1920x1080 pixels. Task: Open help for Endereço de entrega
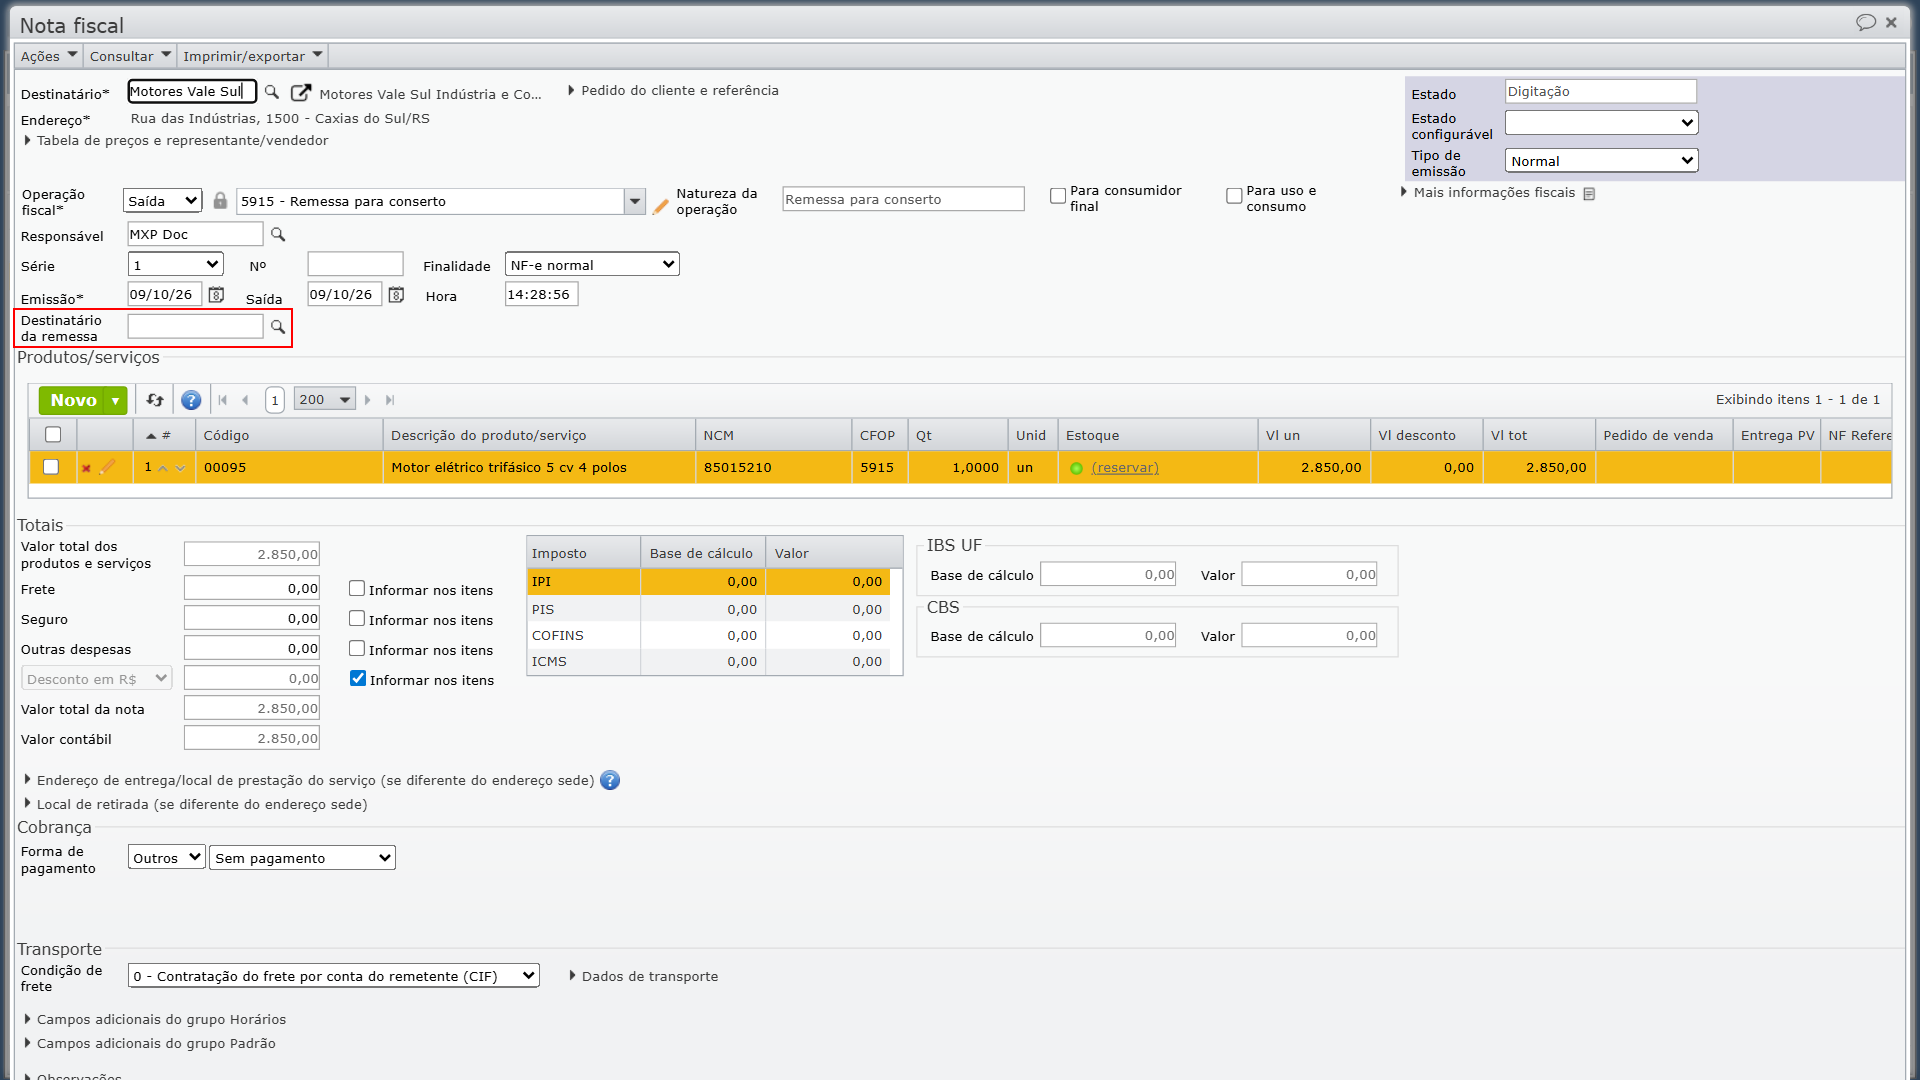(x=610, y=781)
